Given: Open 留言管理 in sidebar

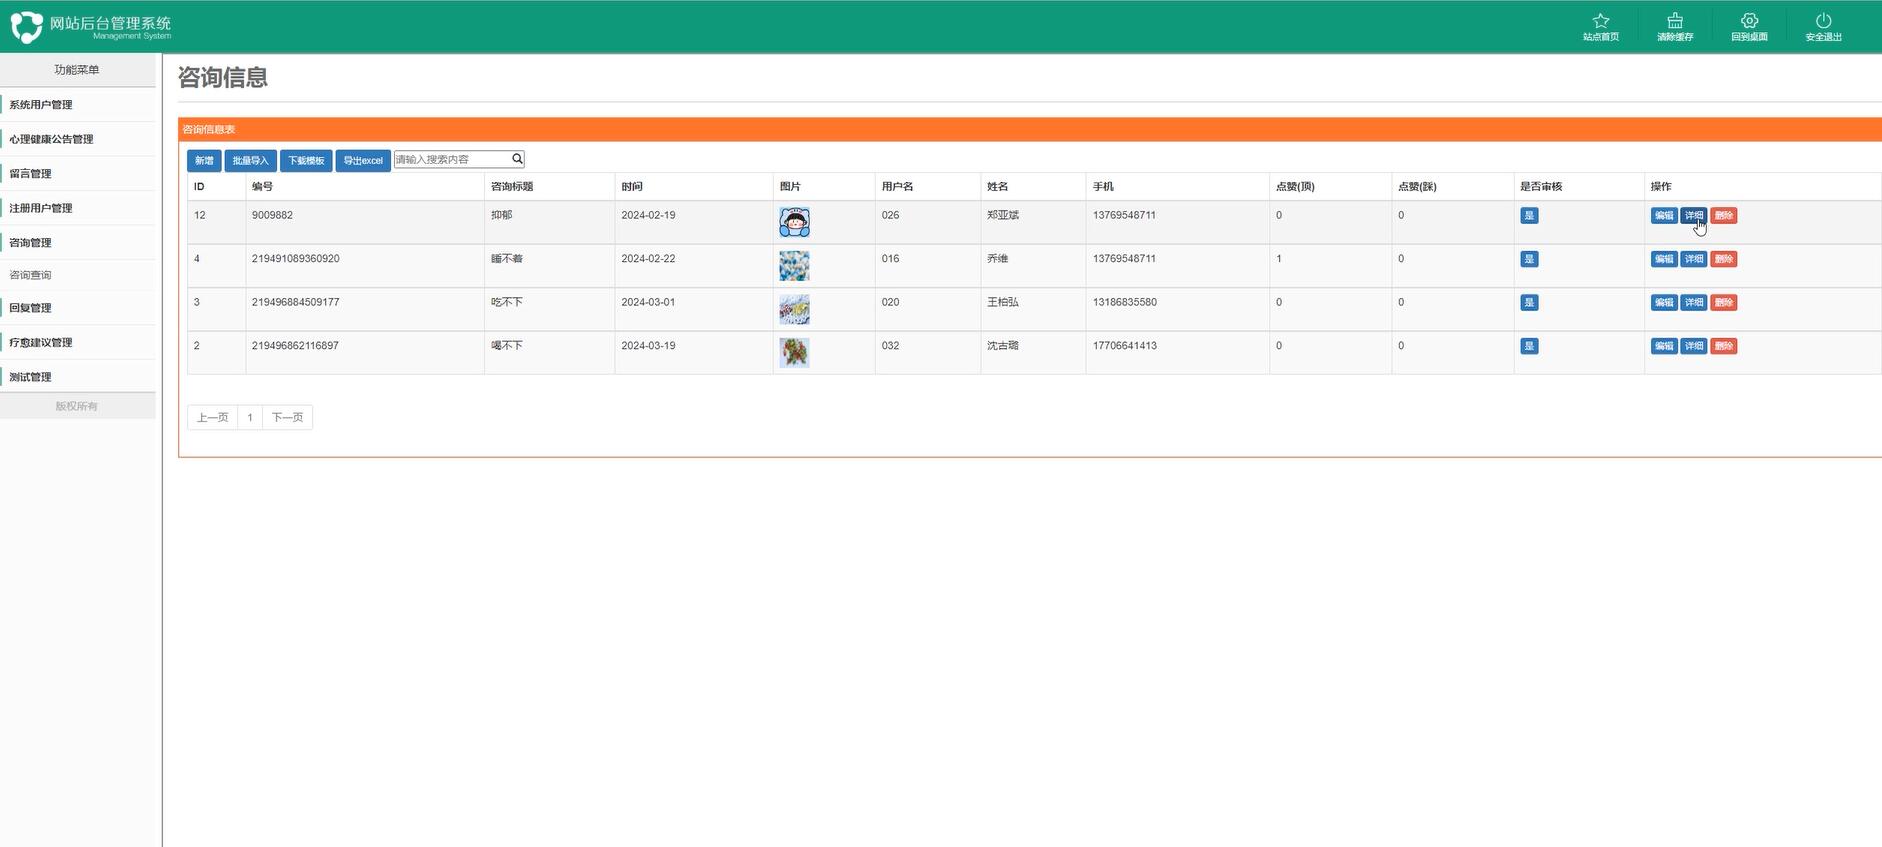Looking at the screenshot, I should coord(31,174).
